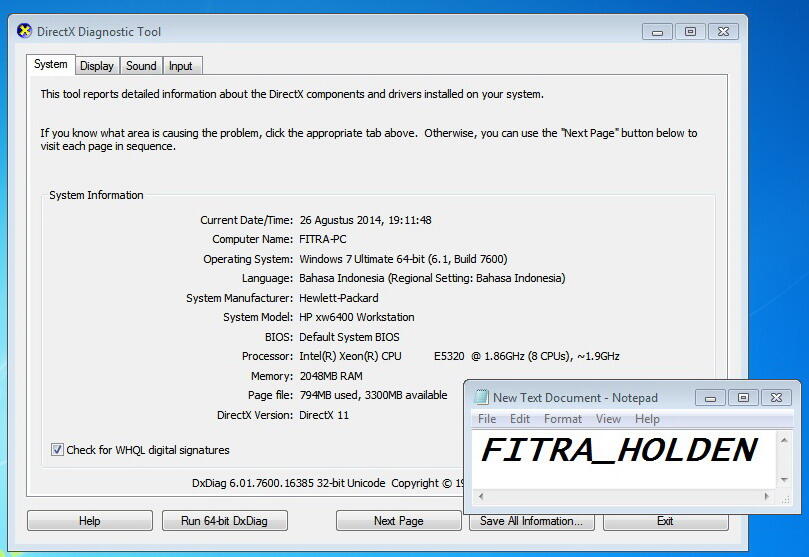
Task: Open Notepad View menu
Action: click(608, 419)
